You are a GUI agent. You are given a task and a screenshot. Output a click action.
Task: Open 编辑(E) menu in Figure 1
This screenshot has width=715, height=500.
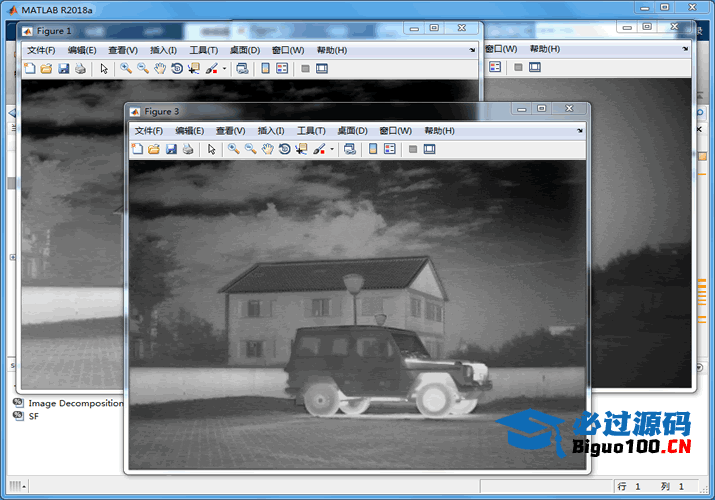pos(82,50)
